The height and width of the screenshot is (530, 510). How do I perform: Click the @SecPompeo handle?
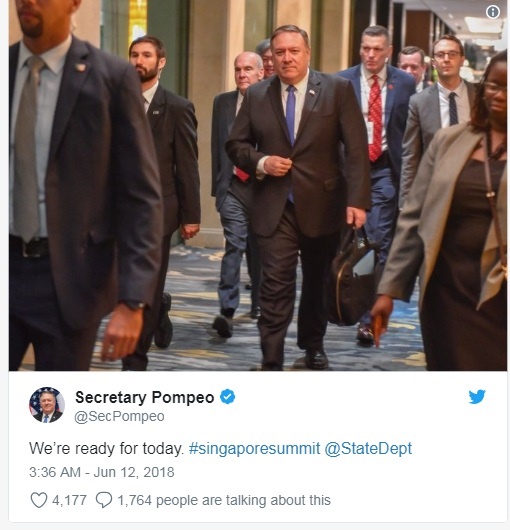tap(119, 416)
